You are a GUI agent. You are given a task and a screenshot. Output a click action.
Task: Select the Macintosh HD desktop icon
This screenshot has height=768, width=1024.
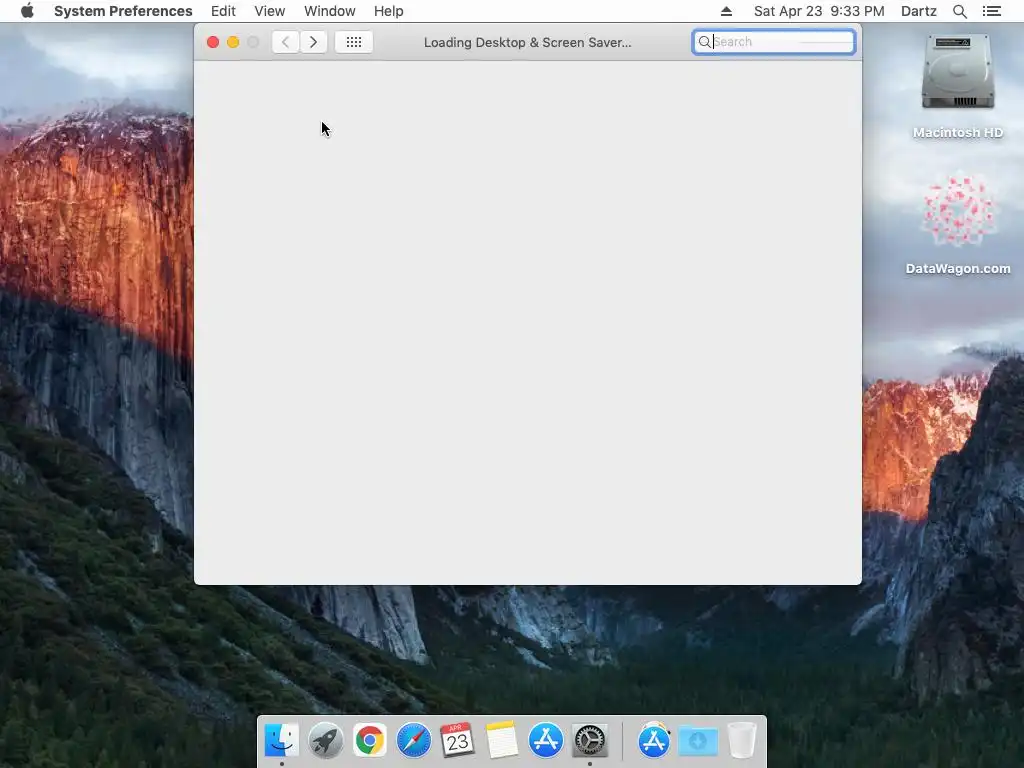[x=957, y=86]
